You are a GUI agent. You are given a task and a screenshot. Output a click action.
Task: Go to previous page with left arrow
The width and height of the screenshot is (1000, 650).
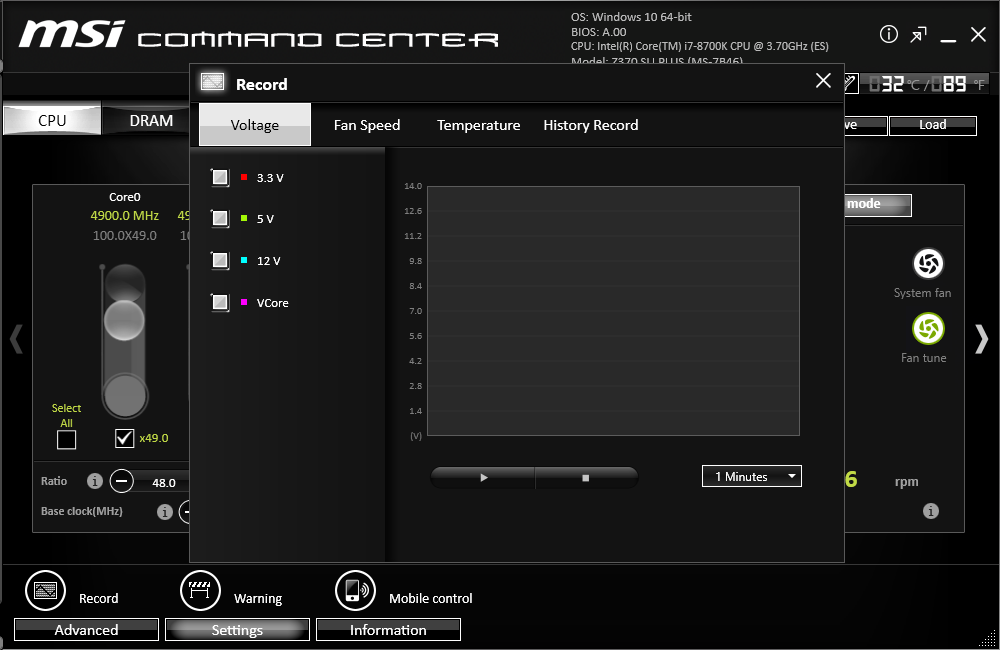coord(16,339)
